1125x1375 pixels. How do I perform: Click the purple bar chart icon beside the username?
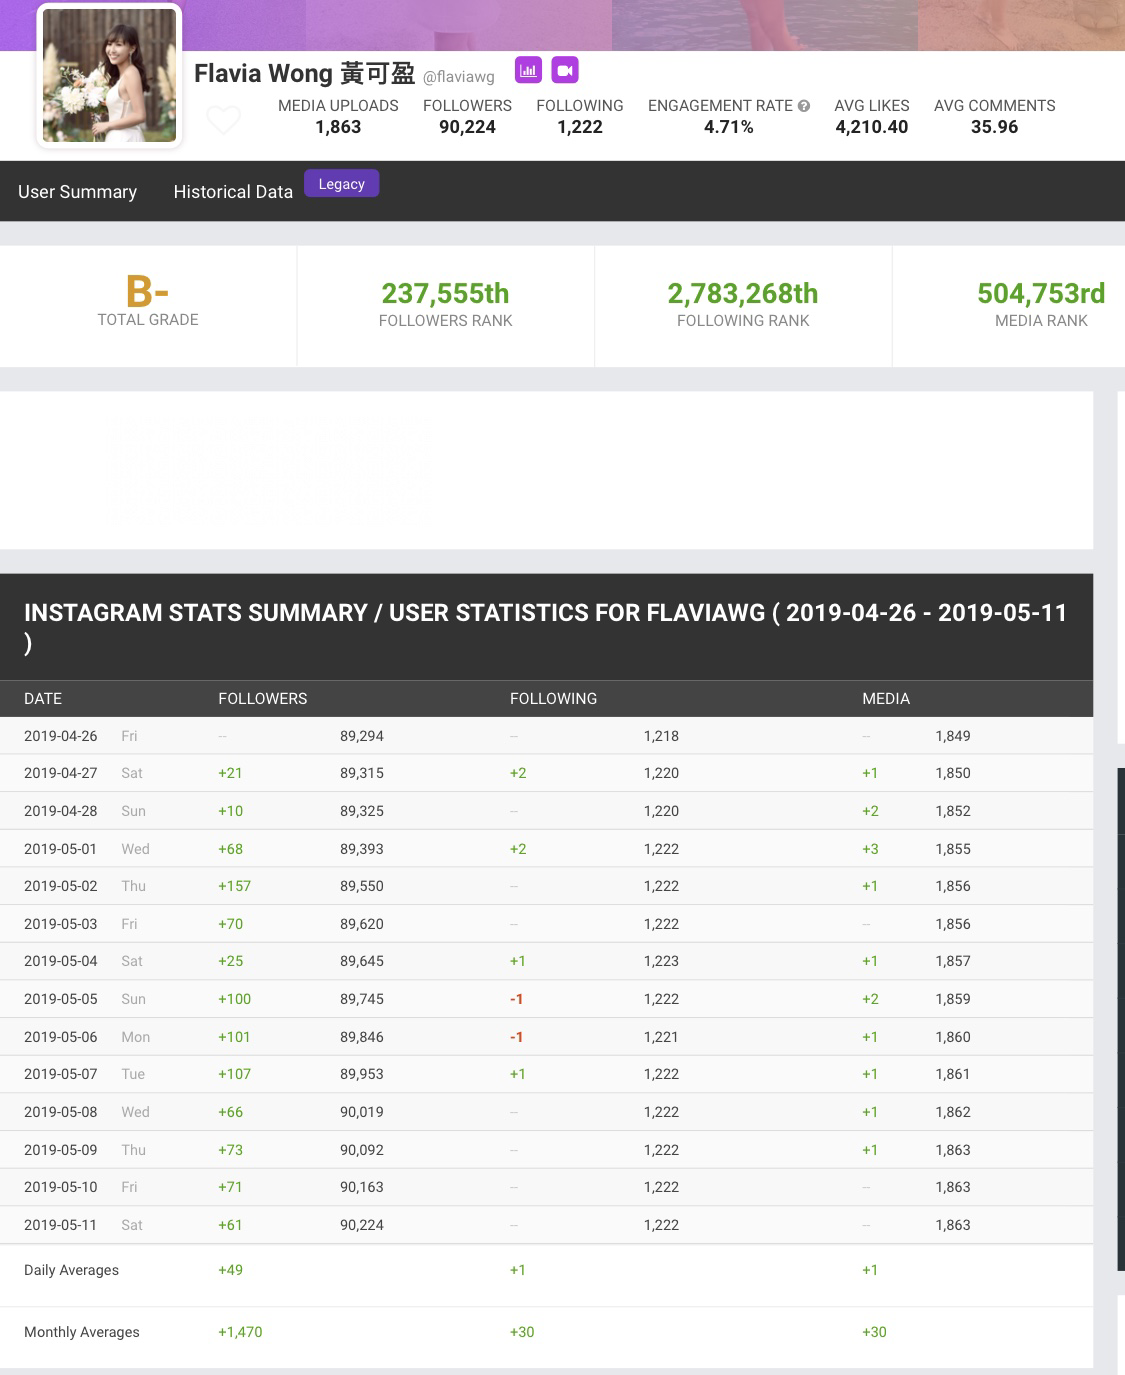(528, 70)
